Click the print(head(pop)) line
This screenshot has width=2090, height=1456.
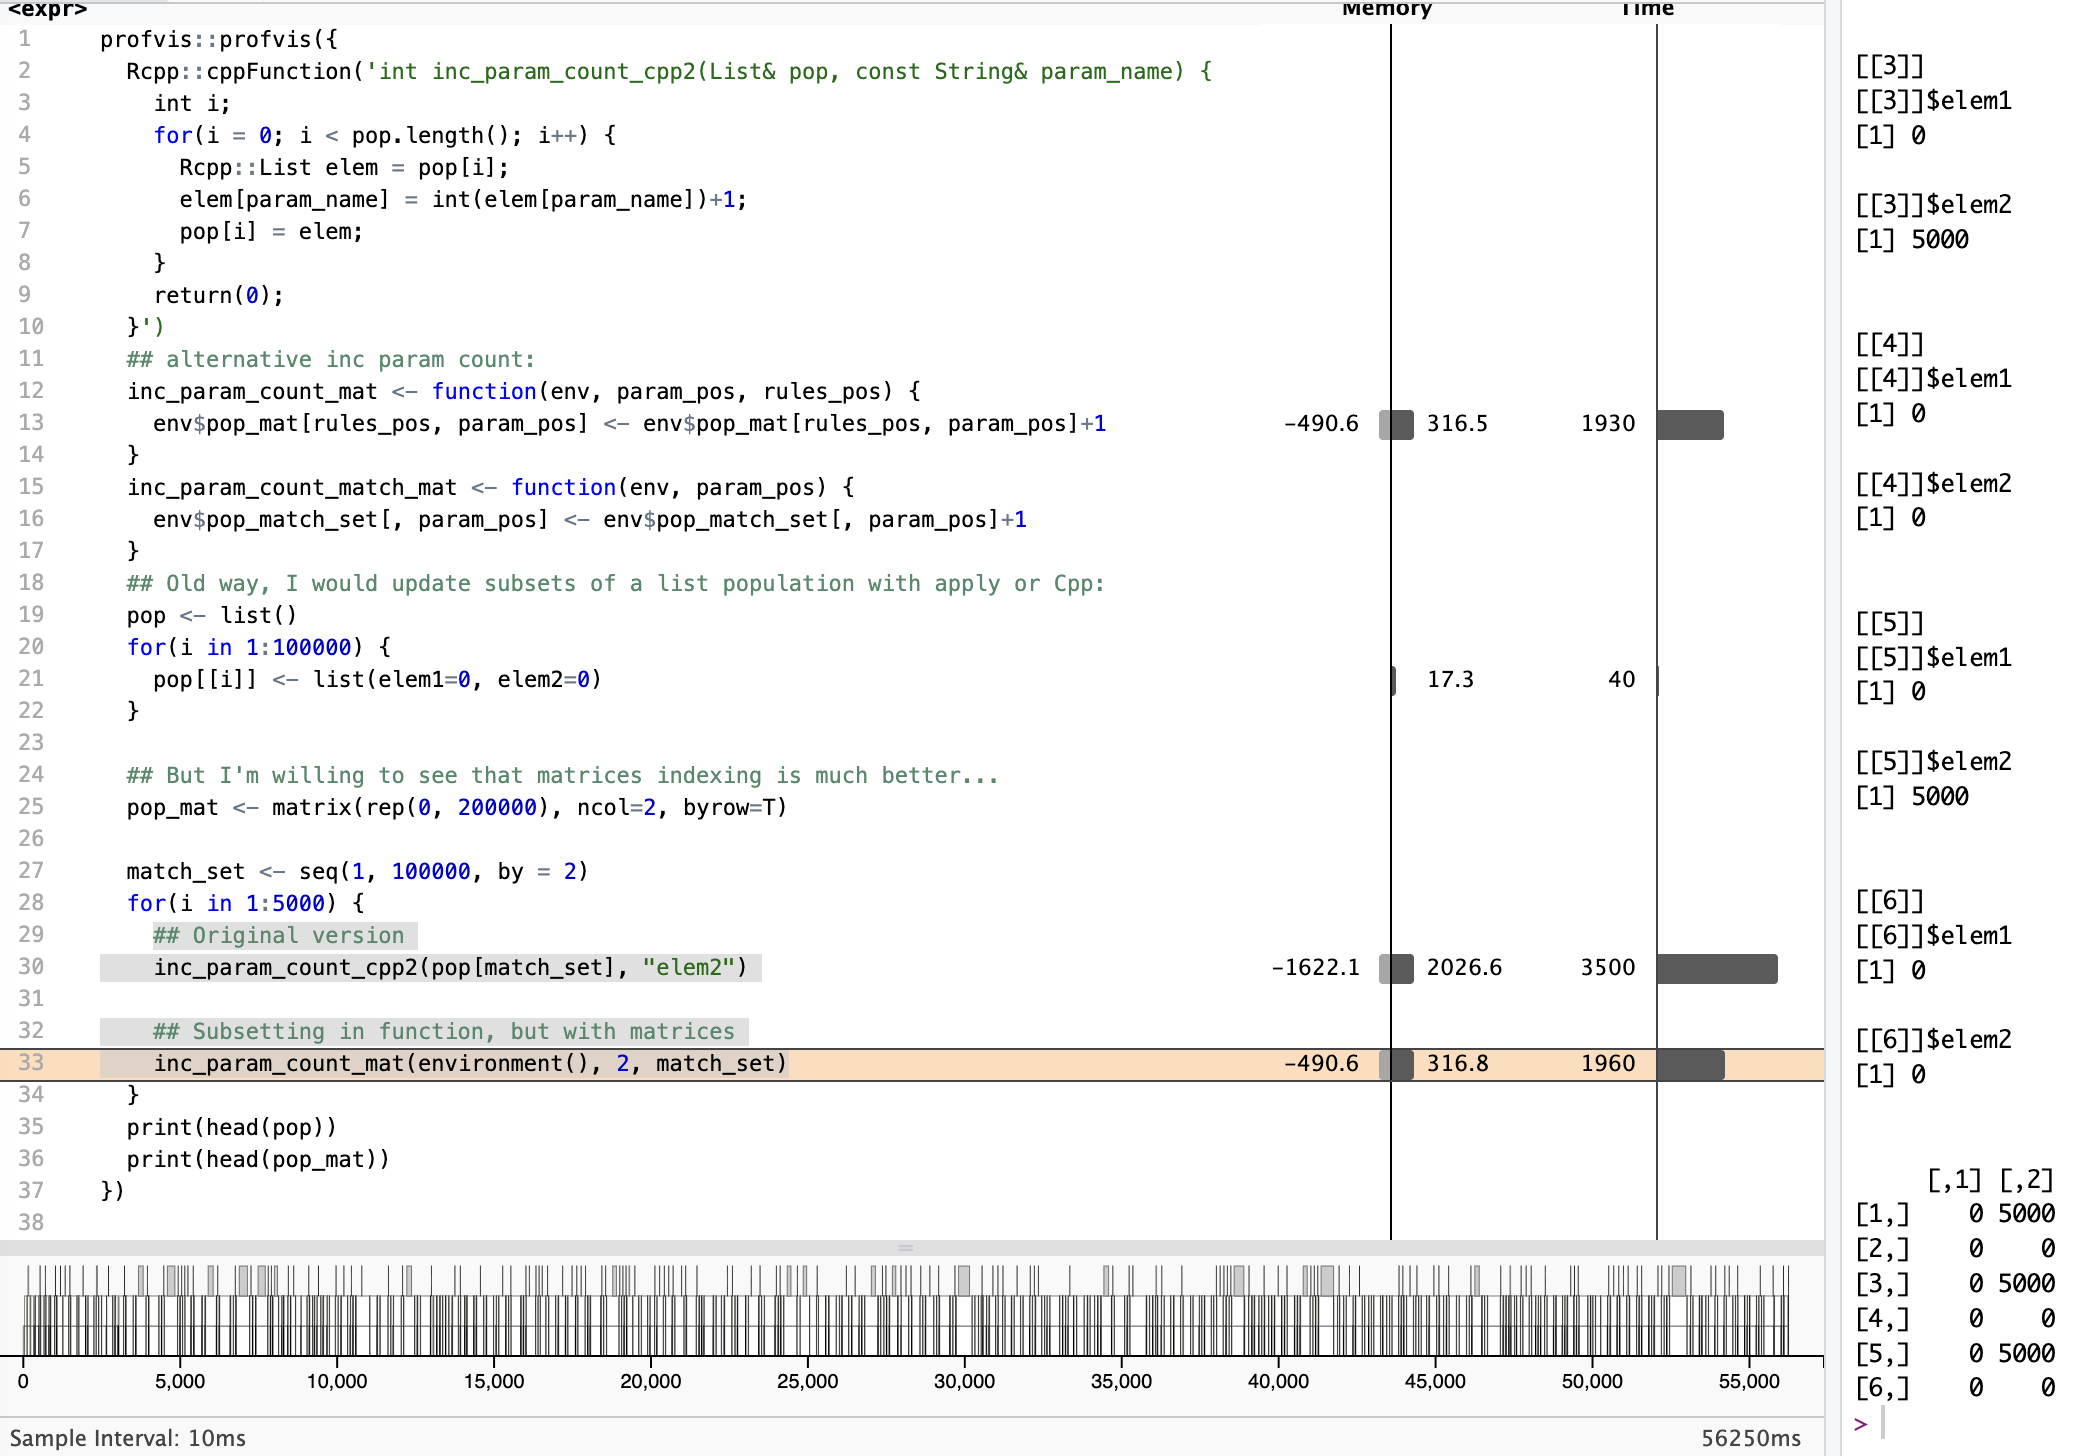coord(232,1128)
